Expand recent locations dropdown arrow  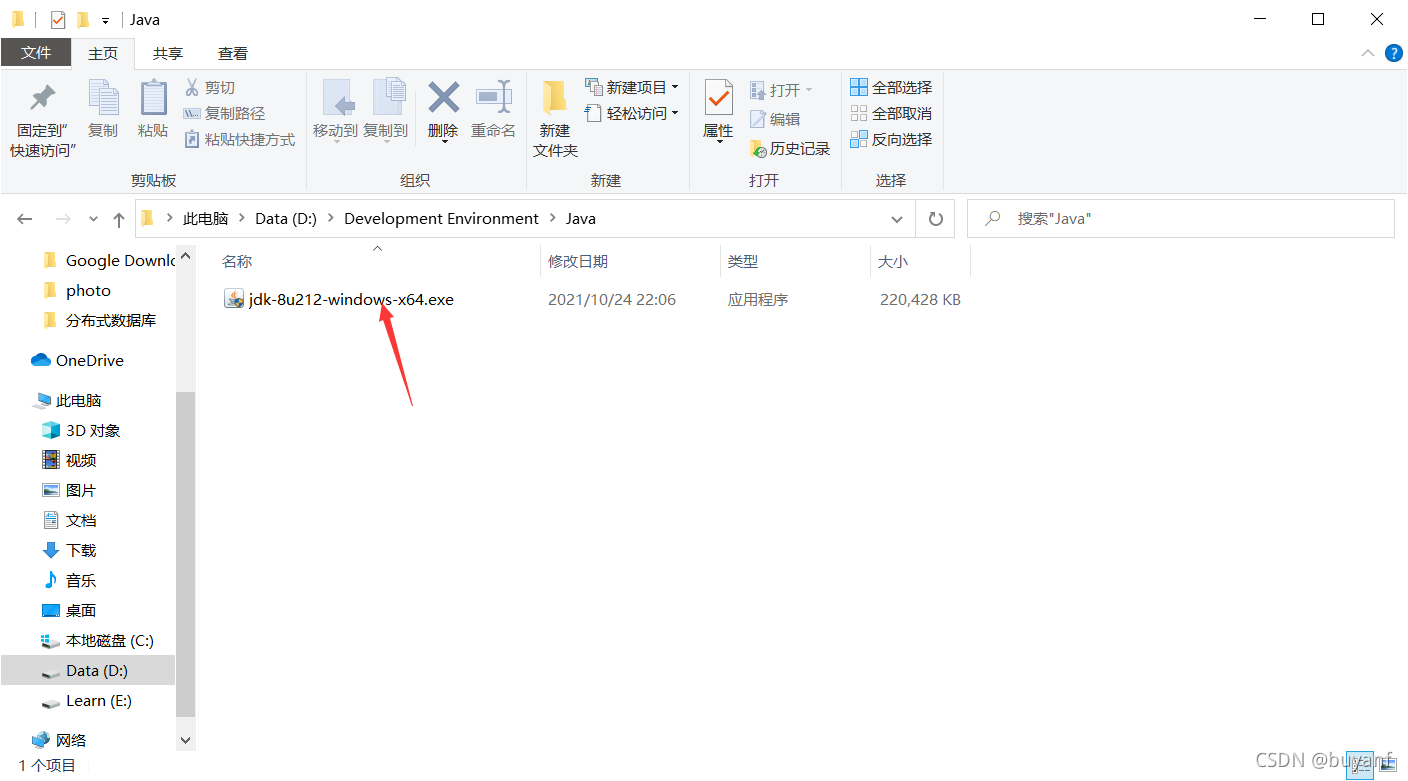(94, 218)
